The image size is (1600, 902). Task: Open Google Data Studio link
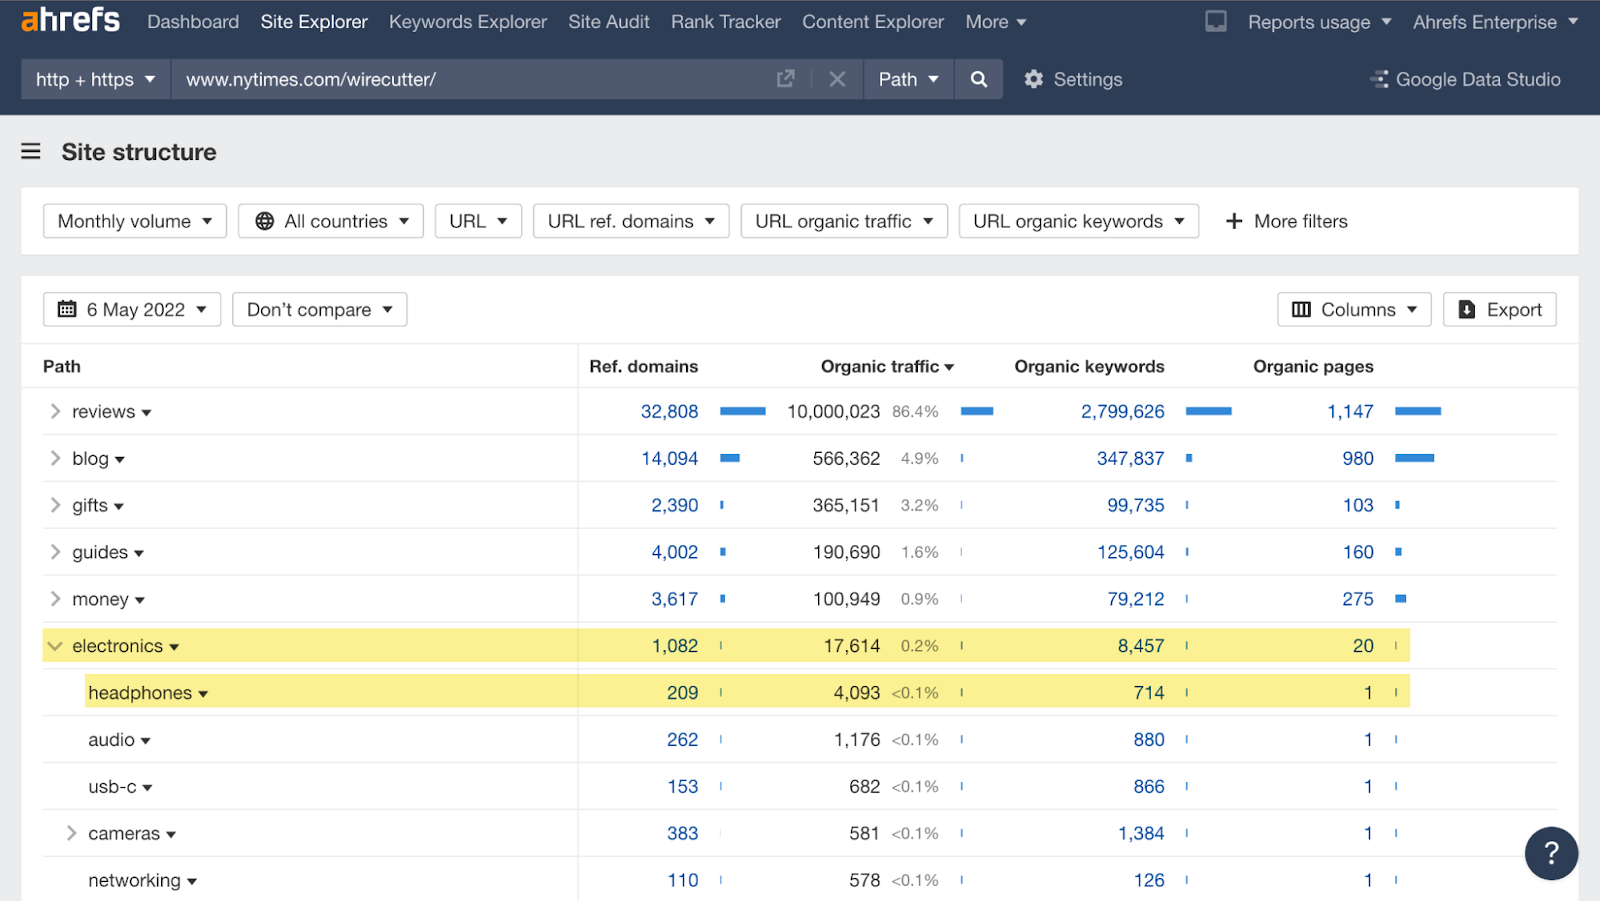(x=1466, y=79)
